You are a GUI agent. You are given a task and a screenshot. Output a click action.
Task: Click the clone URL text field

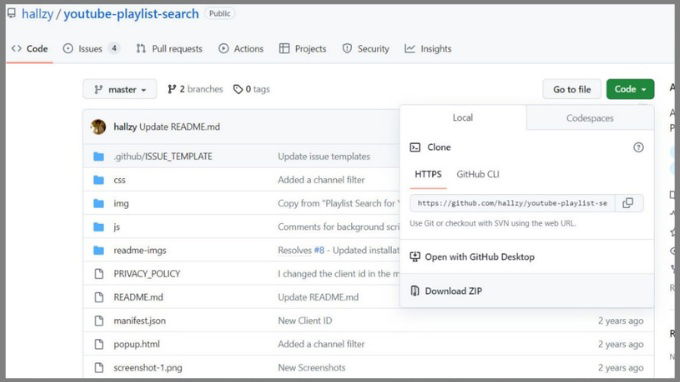coord(513,203)
